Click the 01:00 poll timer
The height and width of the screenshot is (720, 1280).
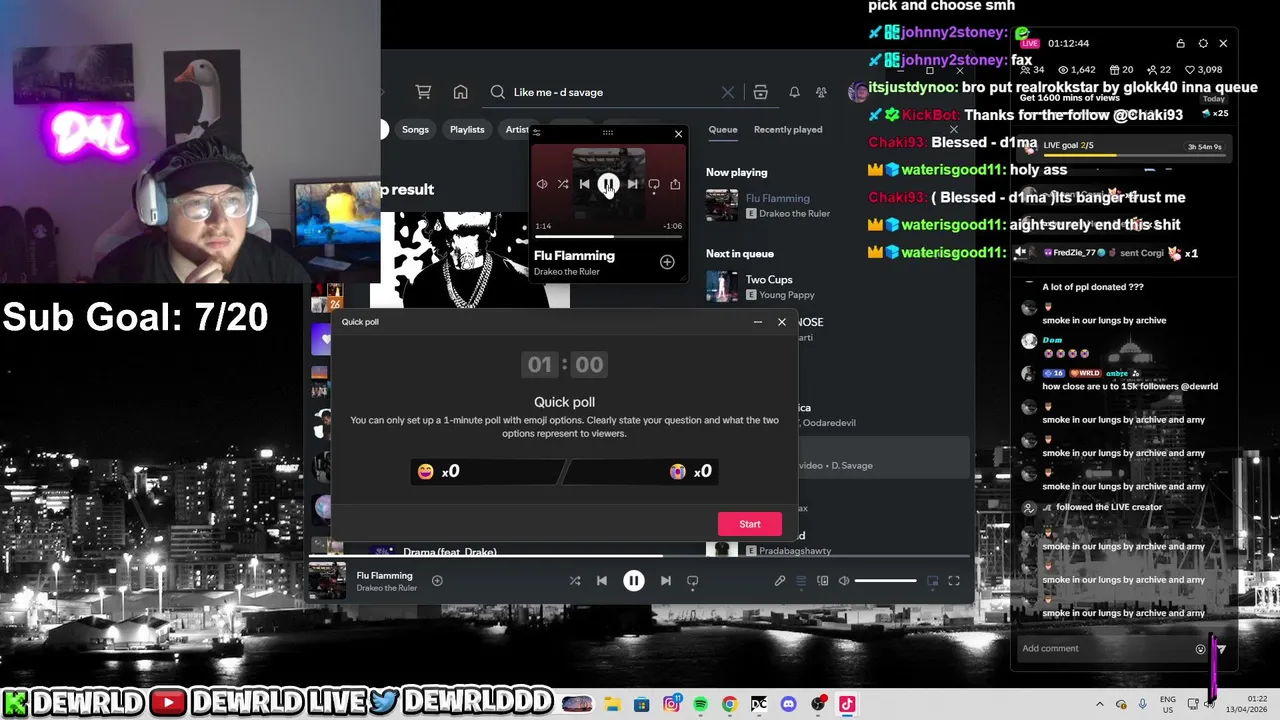pos(564,365)
